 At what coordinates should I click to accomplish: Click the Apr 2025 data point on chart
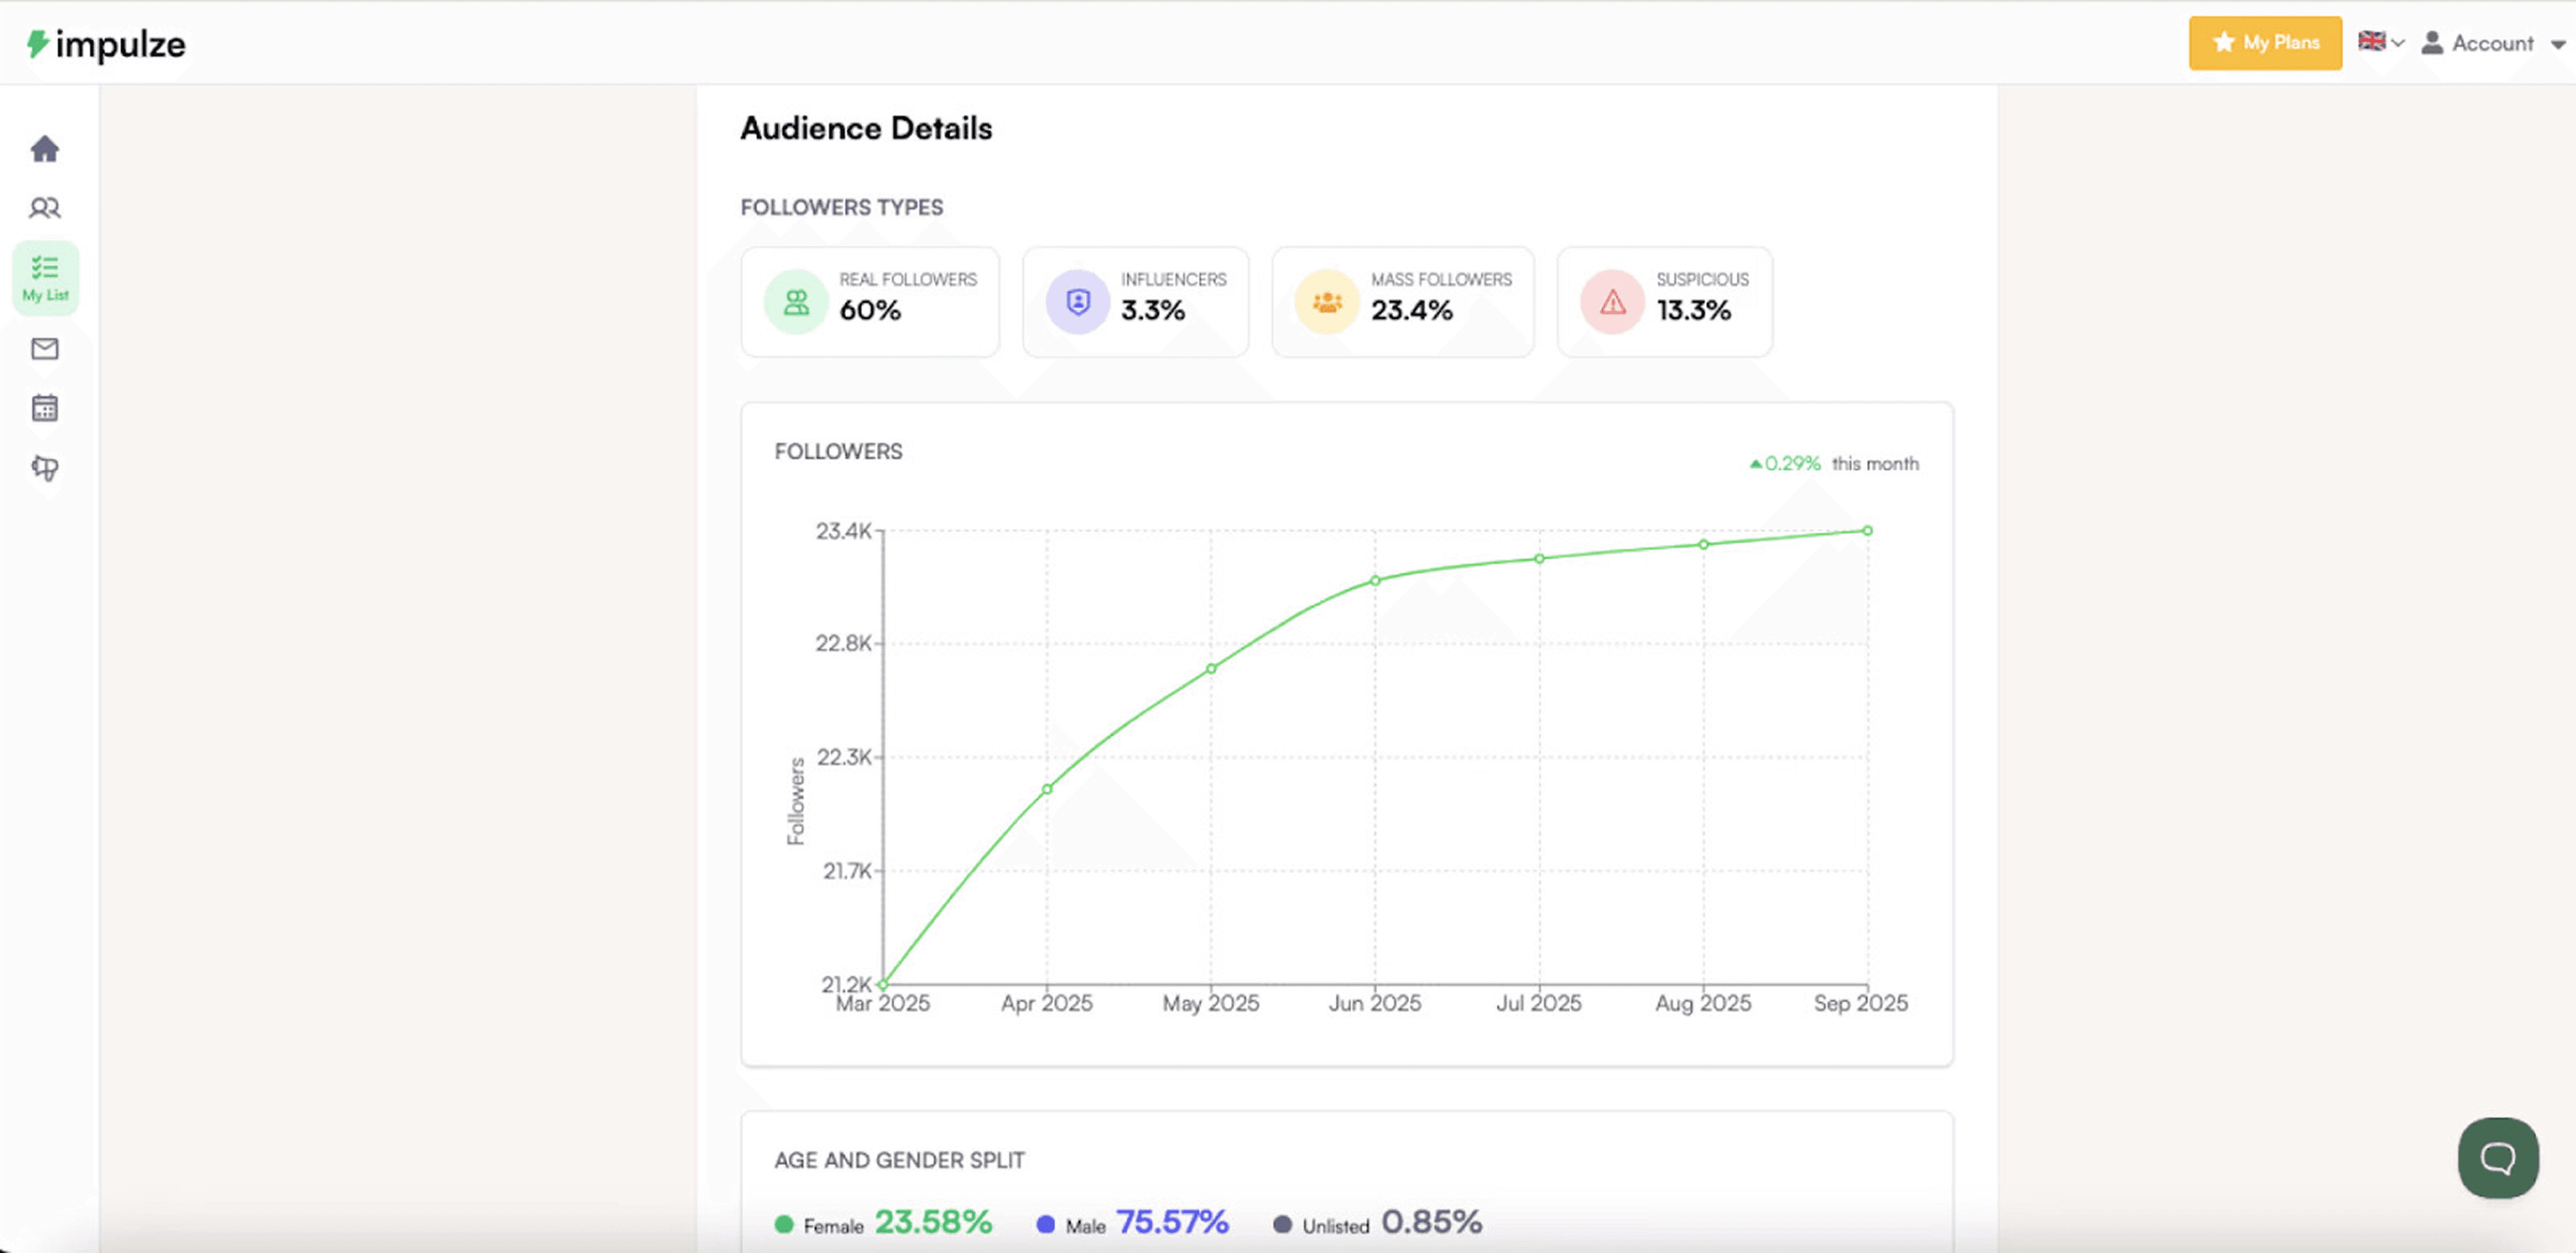1047,789
